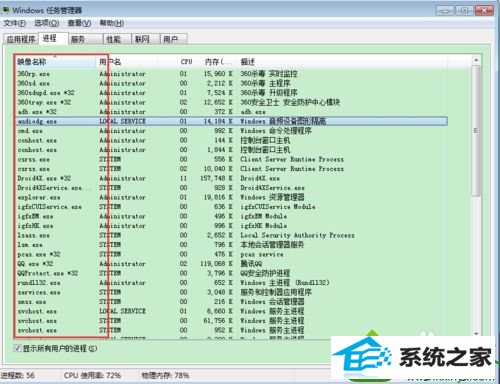Click 360安全卫士 安全防护中心模块 description
Screen dimensions: 500x384
pos(290,102)
